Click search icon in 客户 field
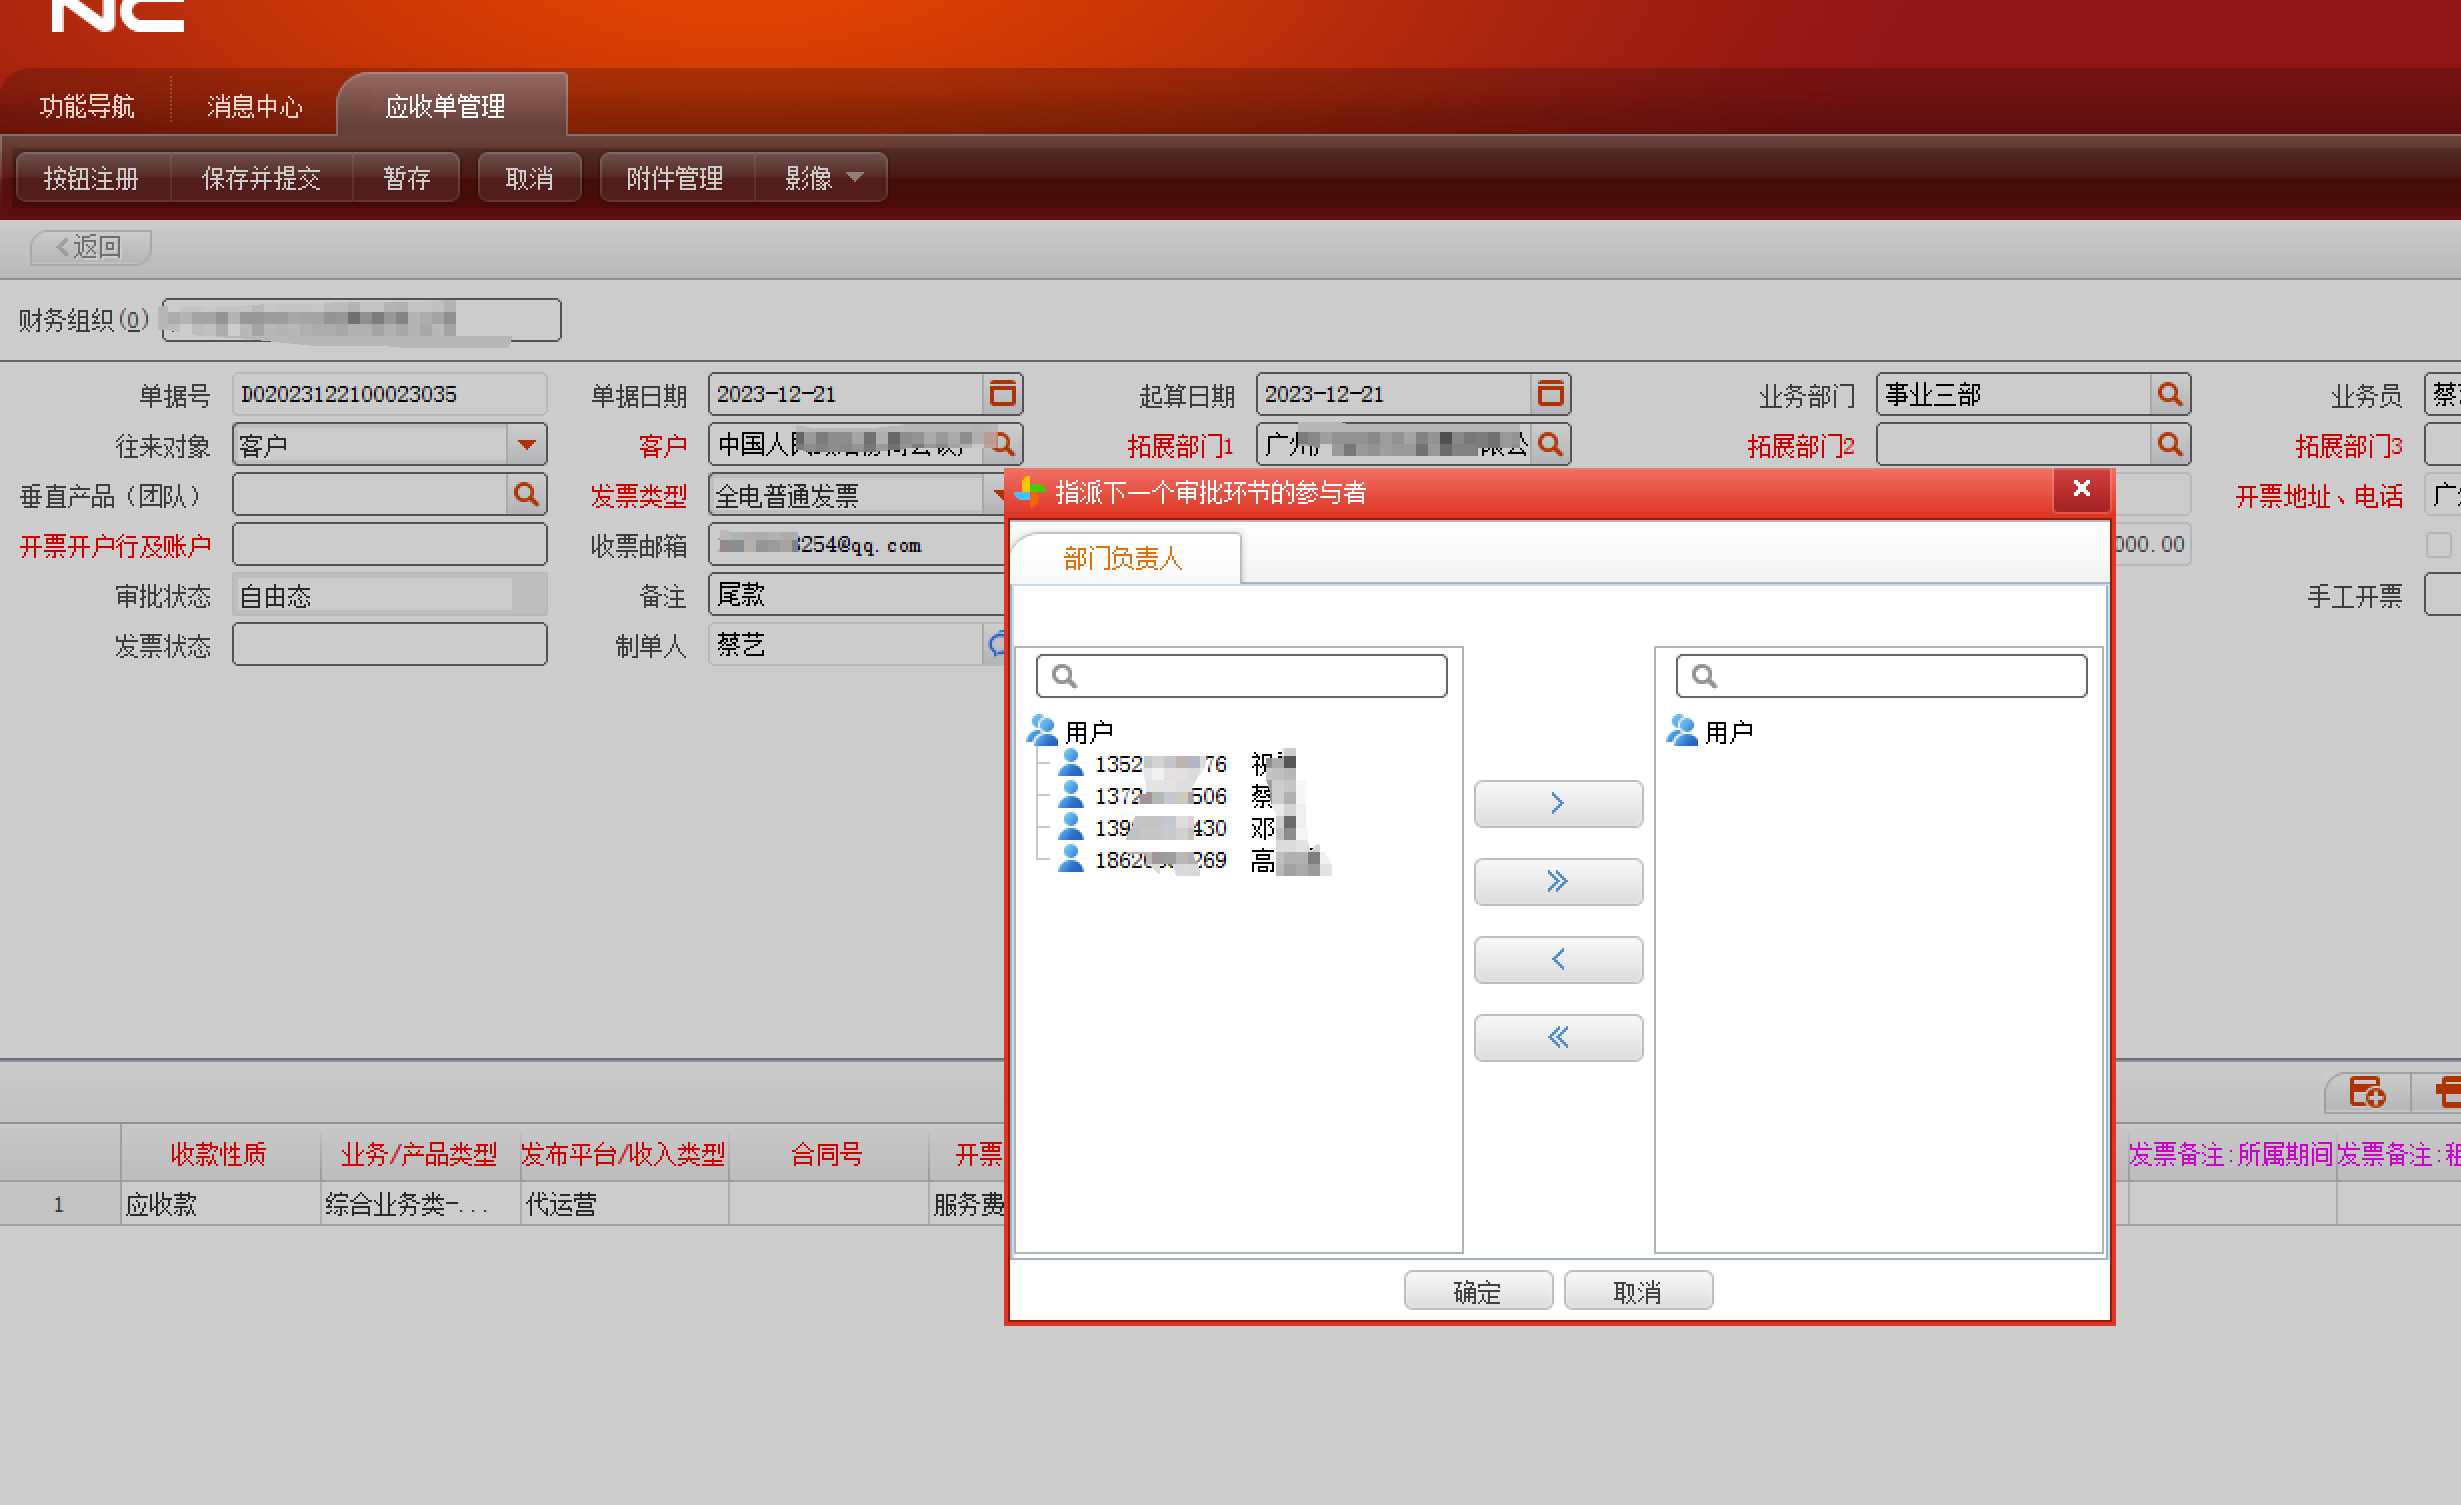This screenshot has width=2461, height=1505. pyautogui.click(x=1003, y=444)
